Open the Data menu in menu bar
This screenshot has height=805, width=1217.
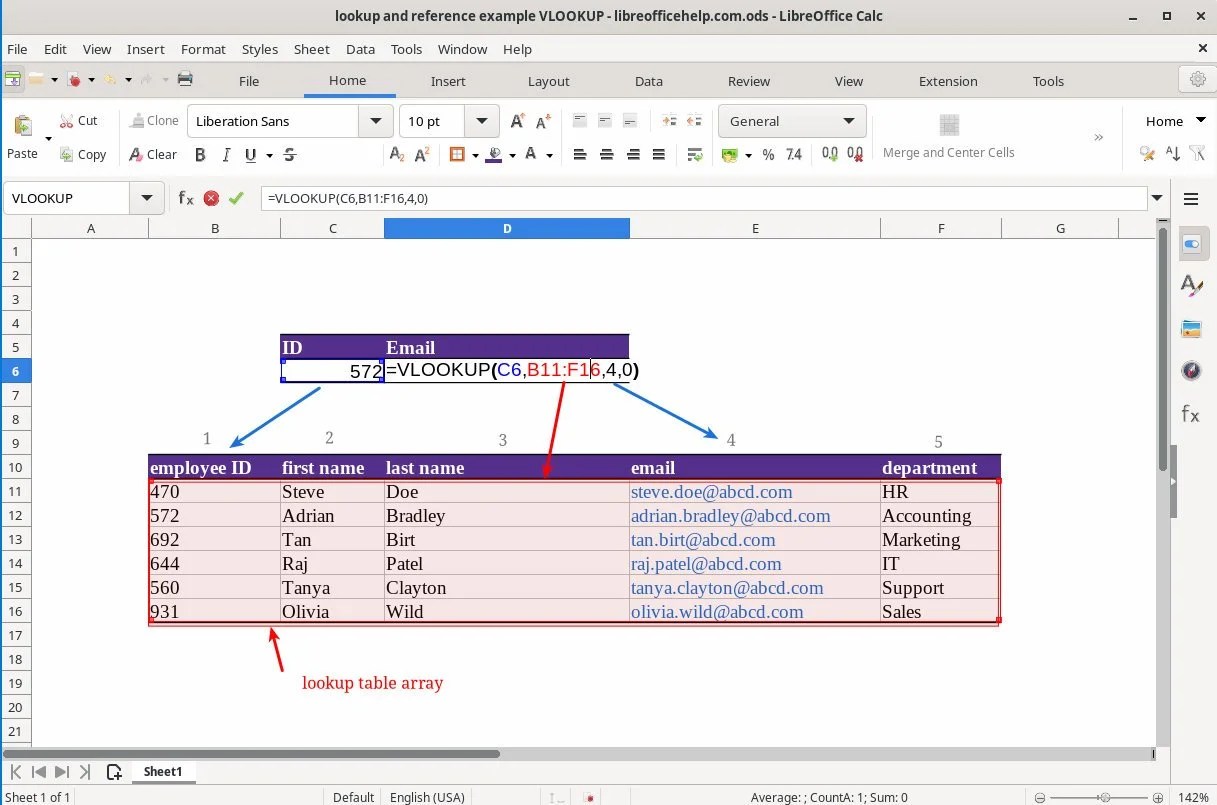pos(360,49)
